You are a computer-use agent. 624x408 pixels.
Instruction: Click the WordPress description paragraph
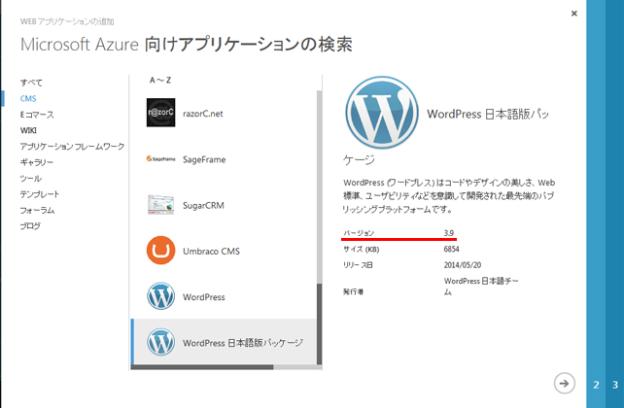pyautogui.click(x=449, y=195)
